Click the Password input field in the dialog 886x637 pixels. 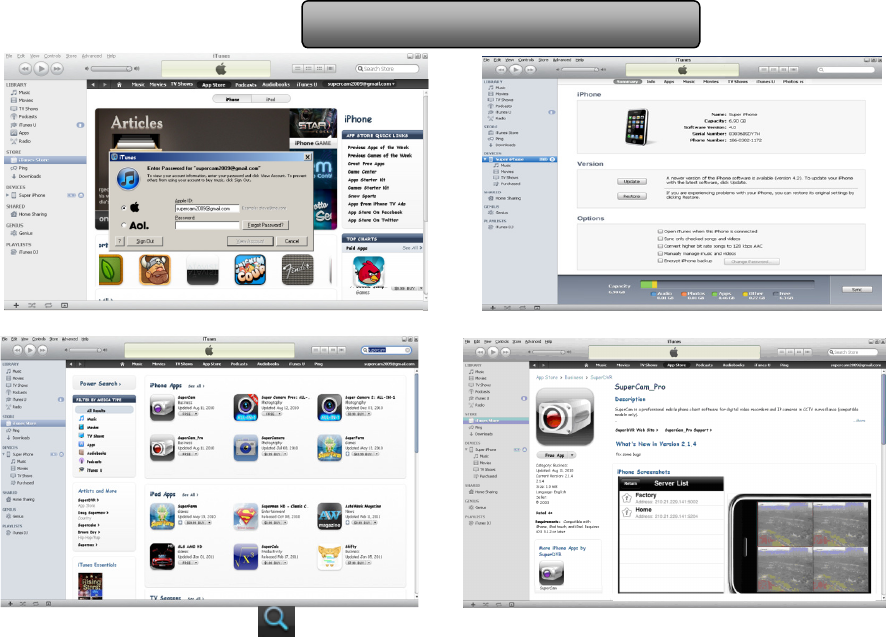tap(207, 225)
